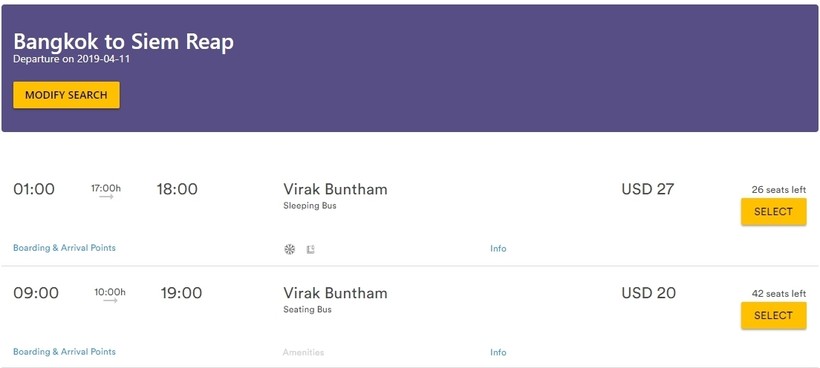Click the seat amenity icon beside the snowflake
Screen dimensions: 820x368
tap(311, 249)
